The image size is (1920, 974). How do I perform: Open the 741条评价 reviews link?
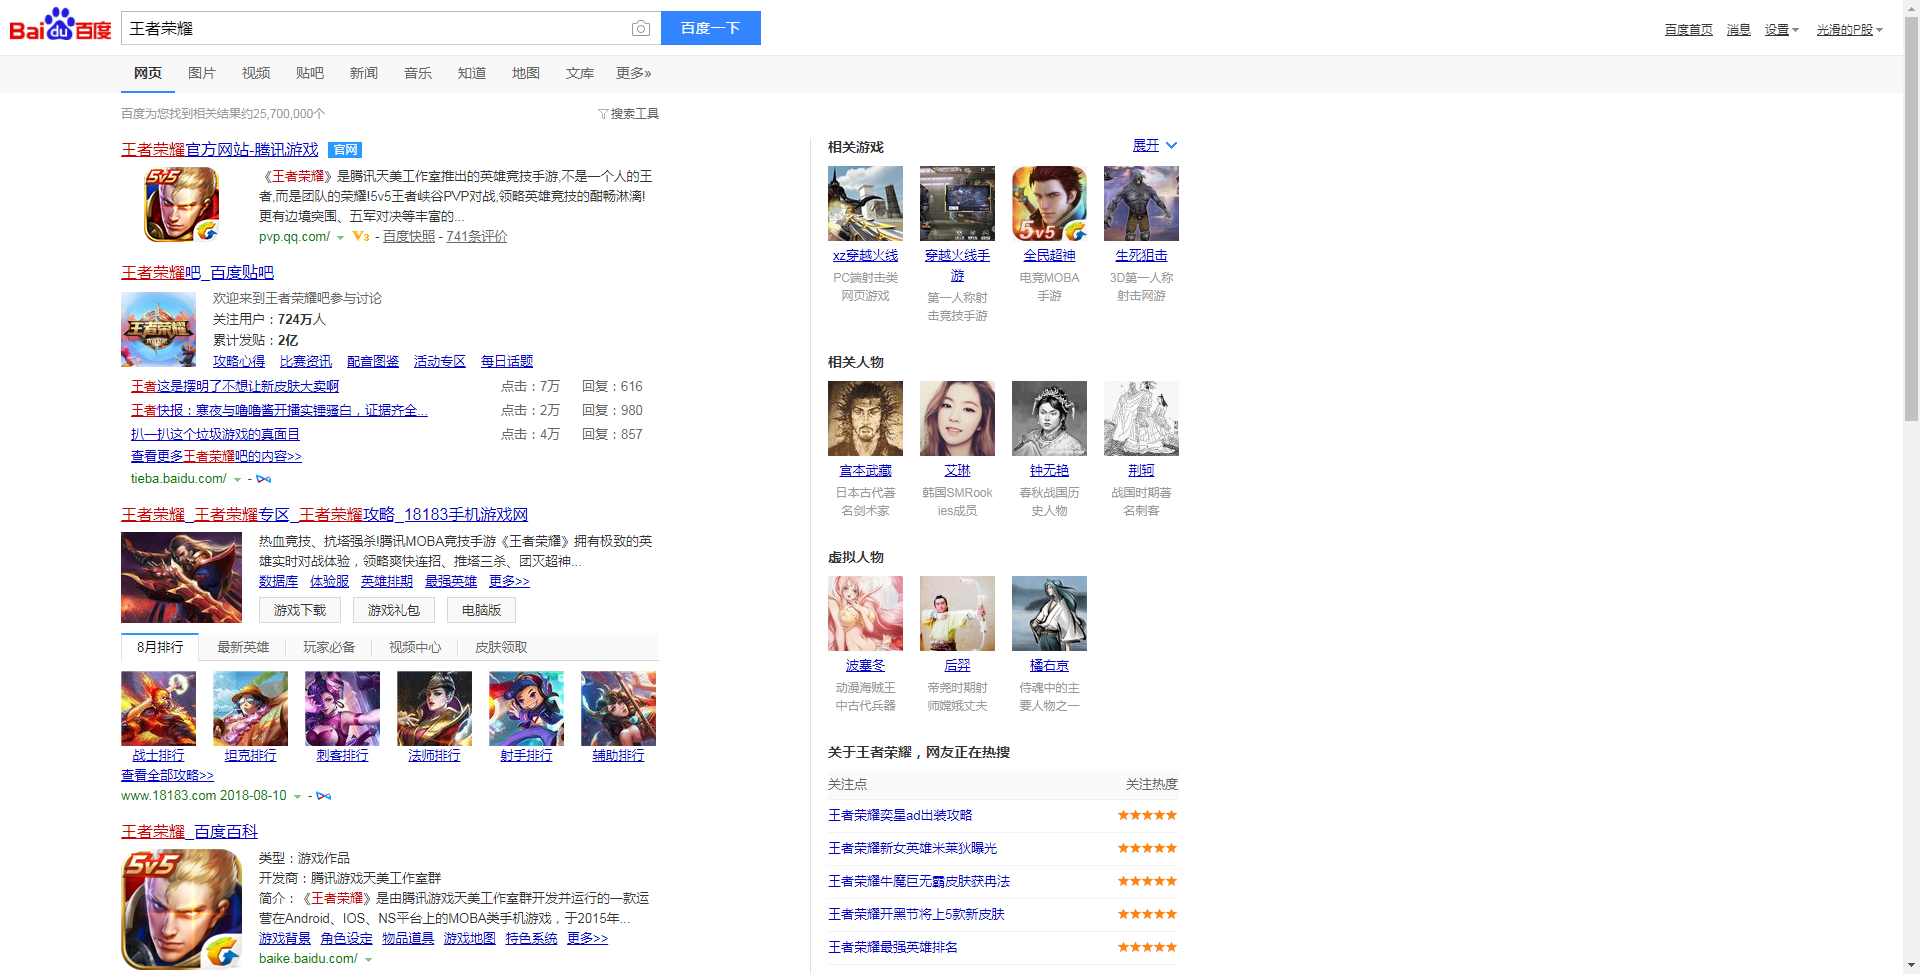tap(477, 237)
